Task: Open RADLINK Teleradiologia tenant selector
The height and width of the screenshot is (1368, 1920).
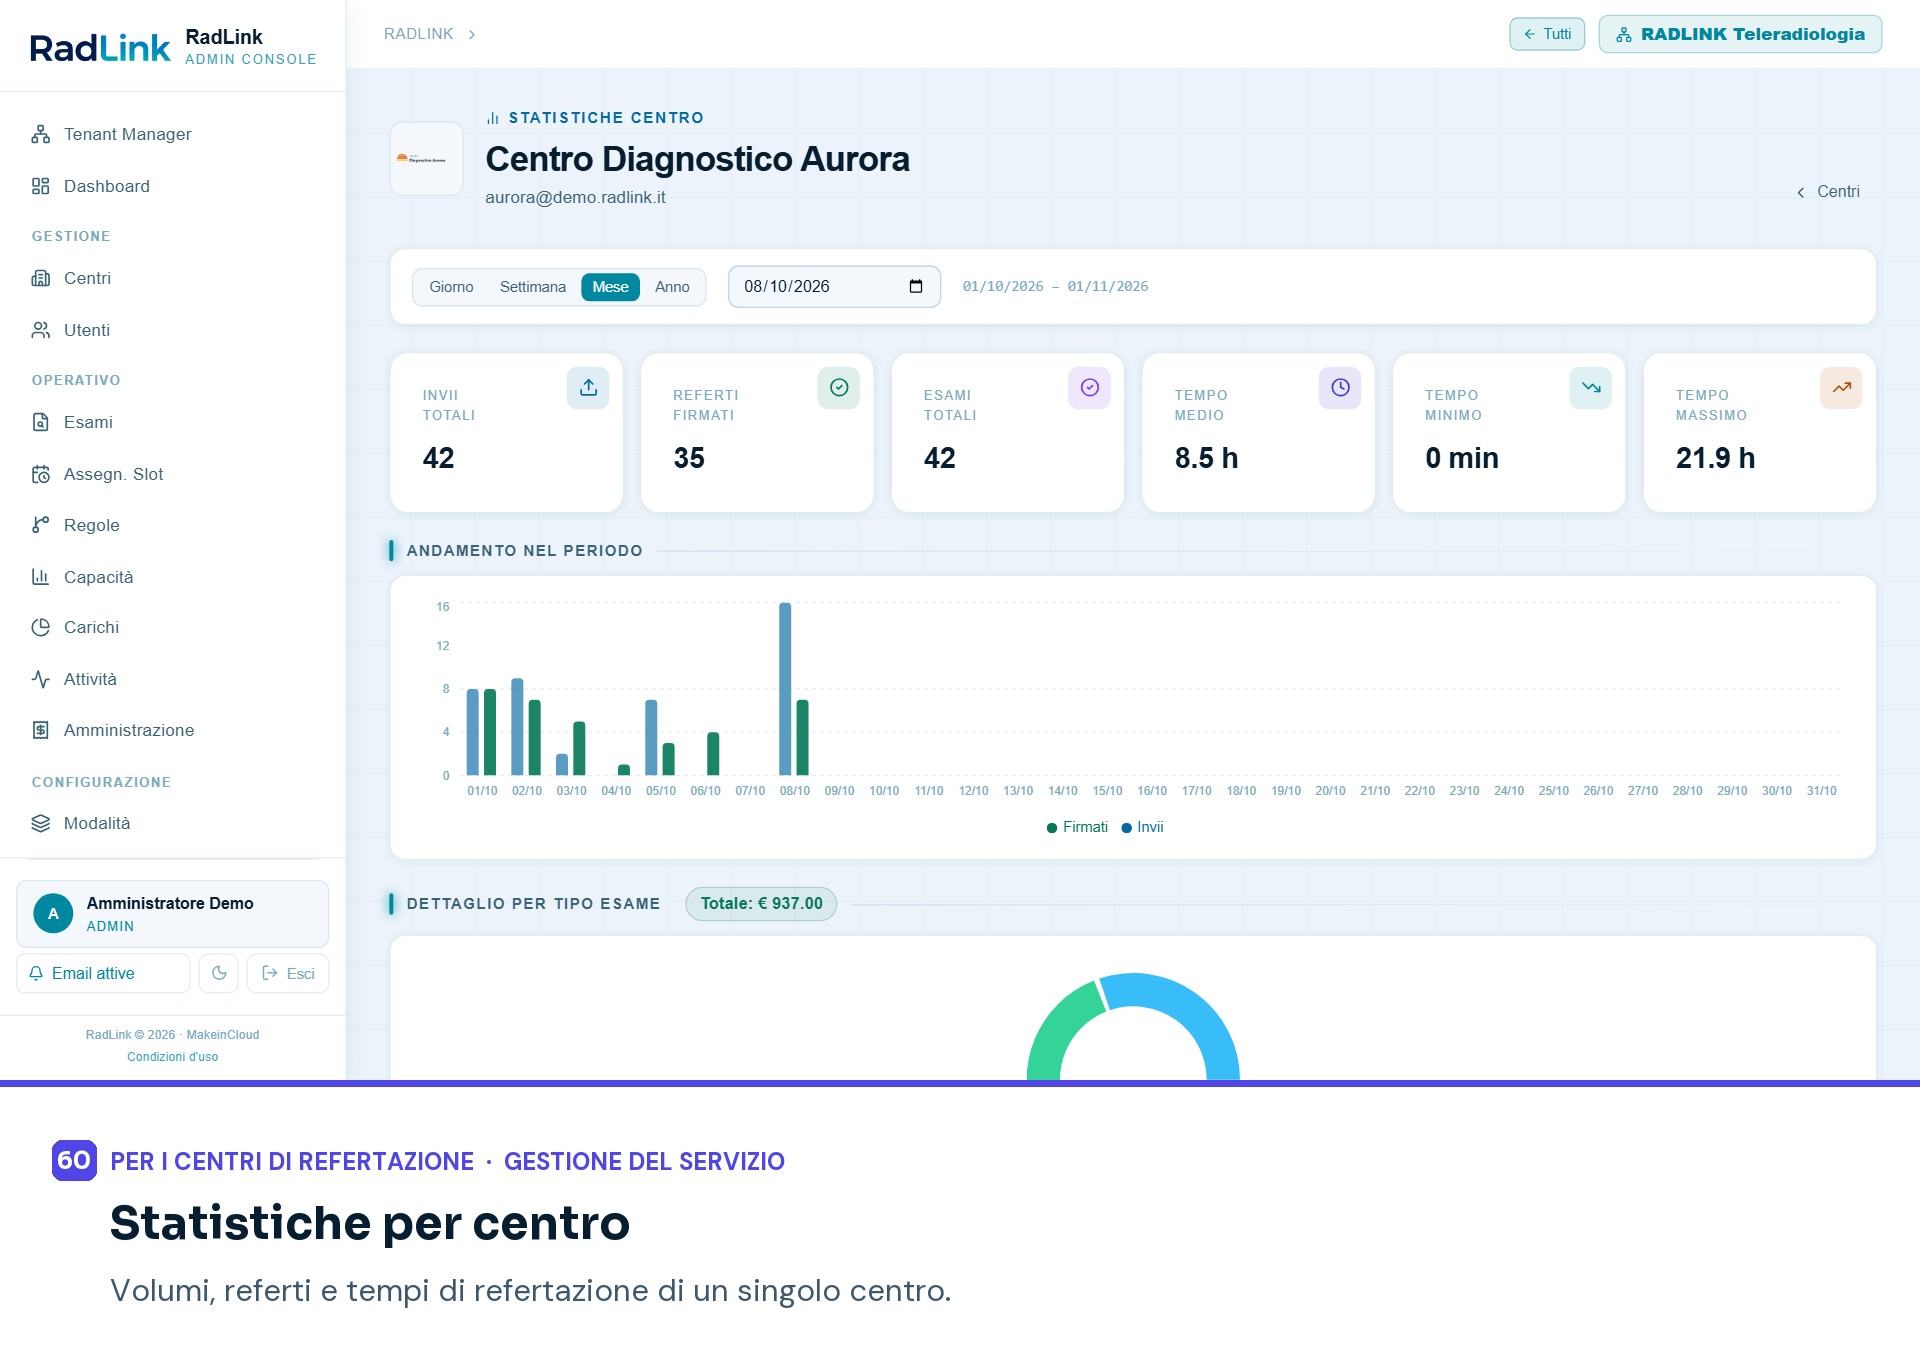Action: pos(1740,34)
